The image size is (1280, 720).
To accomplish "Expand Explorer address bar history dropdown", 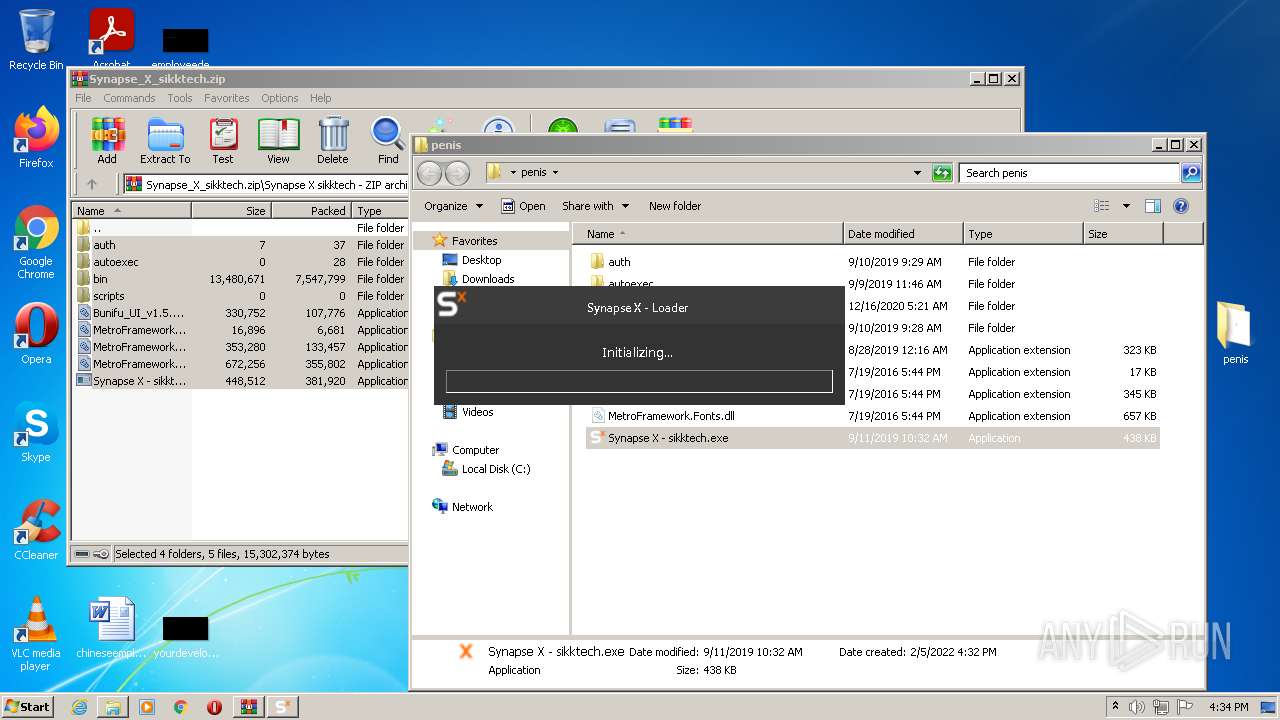I will 917,173.
